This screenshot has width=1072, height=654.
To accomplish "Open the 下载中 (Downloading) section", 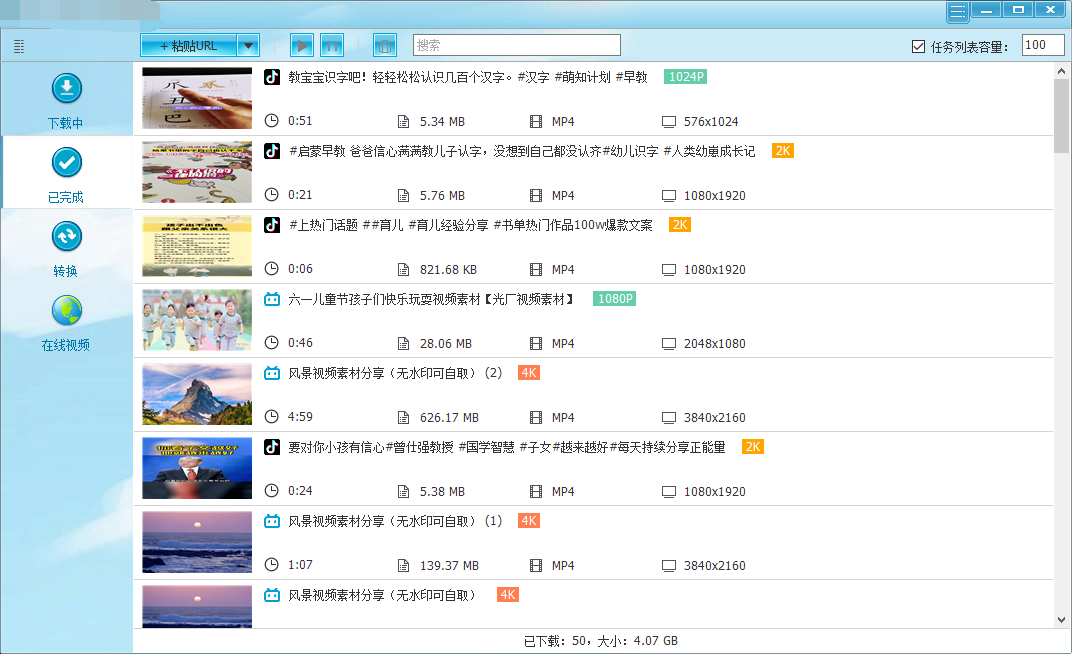I will [66, 101].
